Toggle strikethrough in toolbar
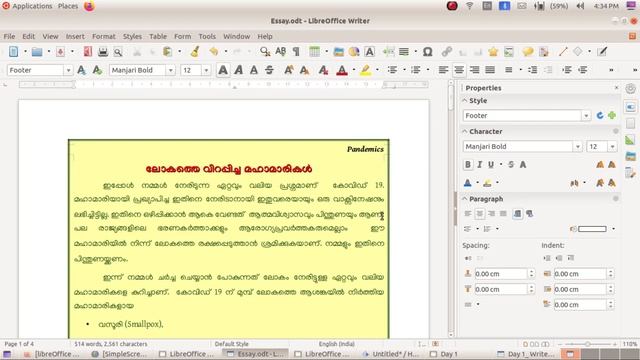Image resolution: width=640 pixels, height=360 pixels. pos(269,70)
